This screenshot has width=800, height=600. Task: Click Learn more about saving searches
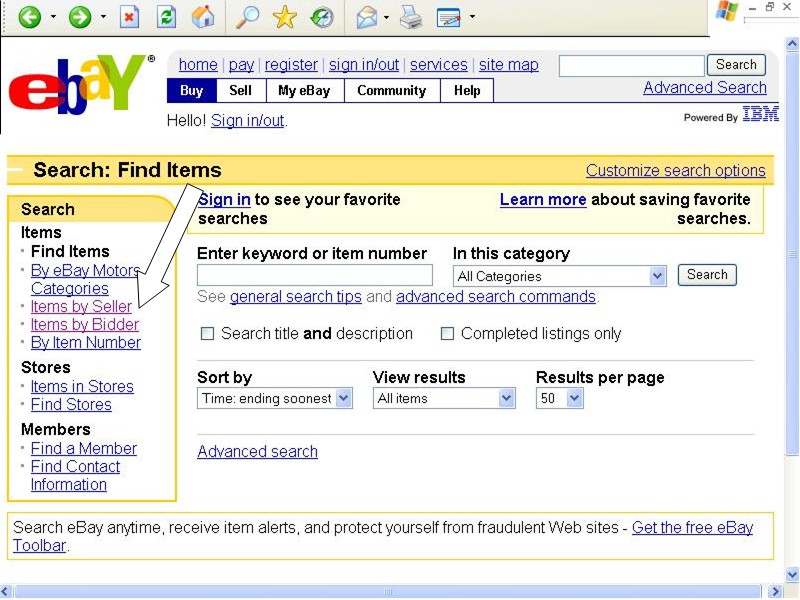[x=543, y=199]
